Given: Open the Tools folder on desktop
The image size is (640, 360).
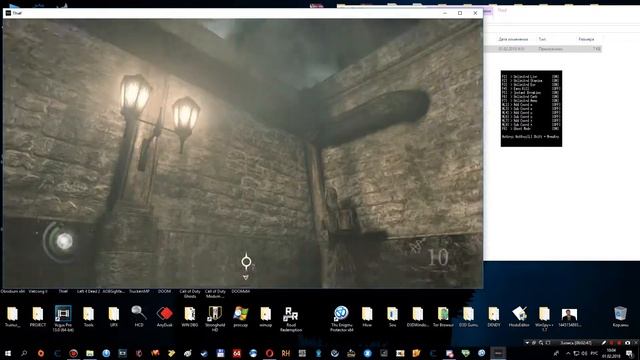Looking at the screenshot, I should (x=89, y=317).
